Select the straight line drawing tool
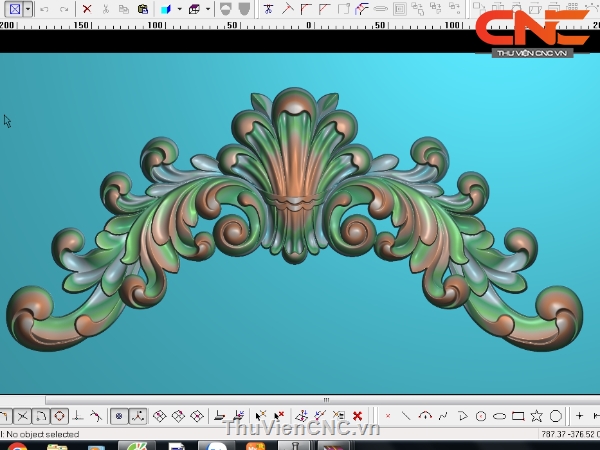This screenshot has height=450, width=600. [406, 416]
